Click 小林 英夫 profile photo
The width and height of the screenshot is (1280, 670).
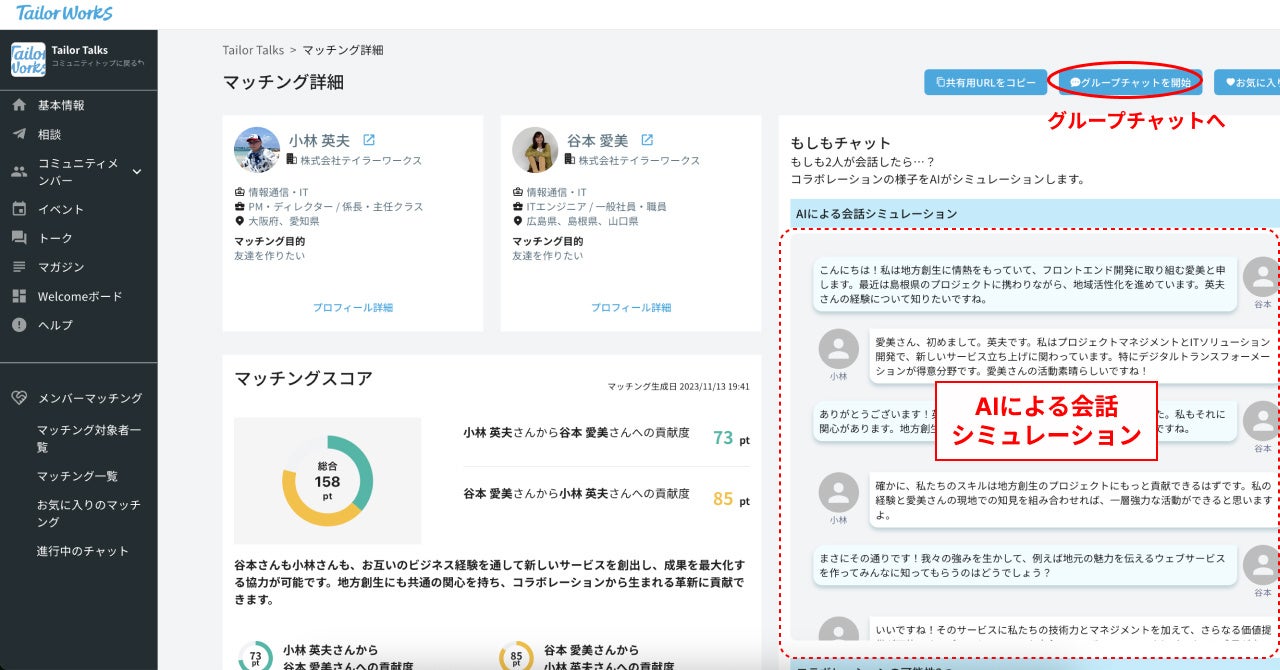tap(257, 150)
